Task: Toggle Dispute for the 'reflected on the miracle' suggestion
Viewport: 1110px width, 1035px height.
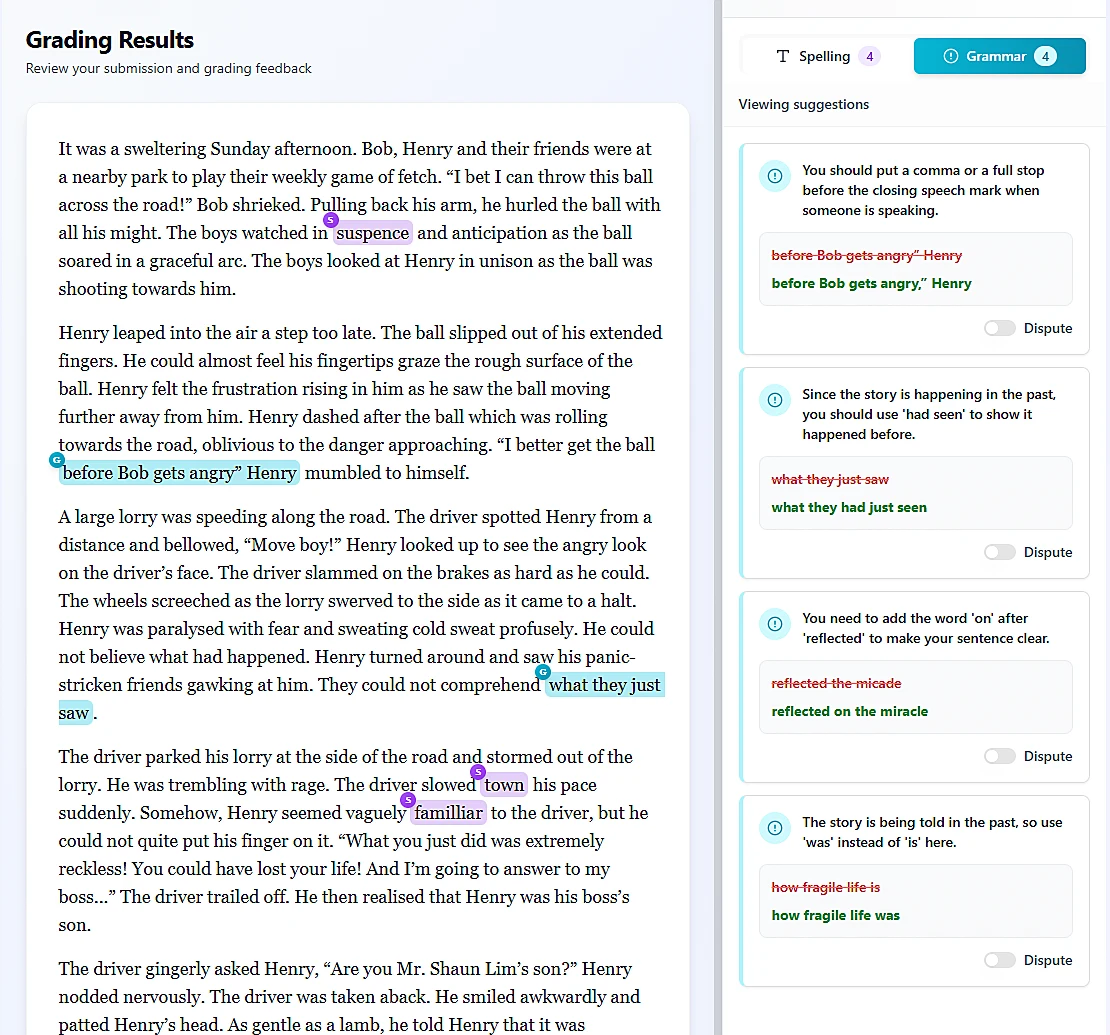Action: (999, 756)
